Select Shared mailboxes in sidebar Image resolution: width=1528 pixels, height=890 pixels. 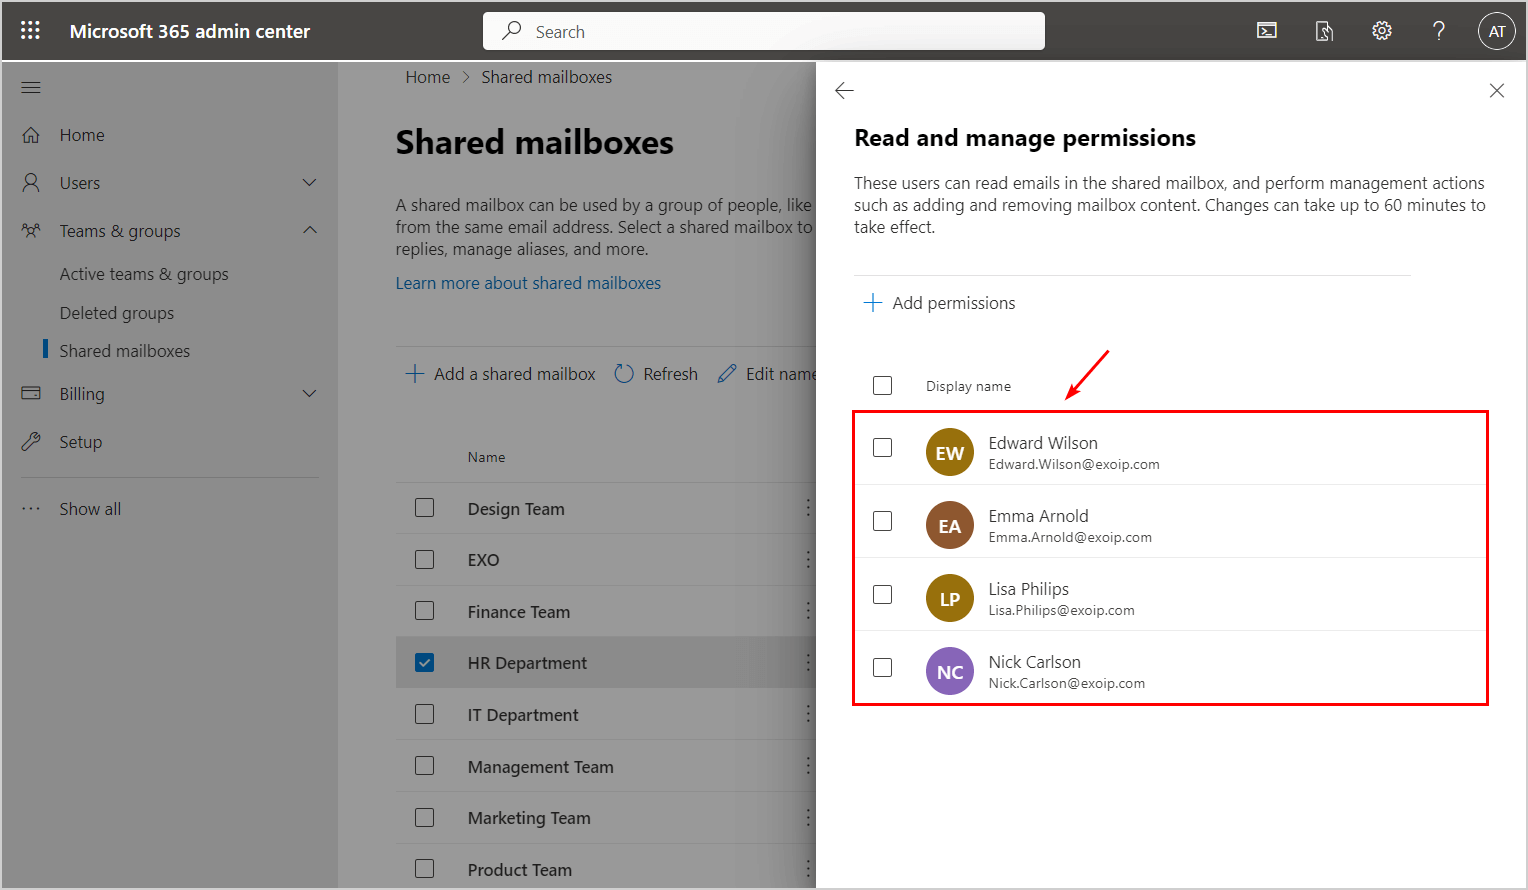(x=125, y=351)
